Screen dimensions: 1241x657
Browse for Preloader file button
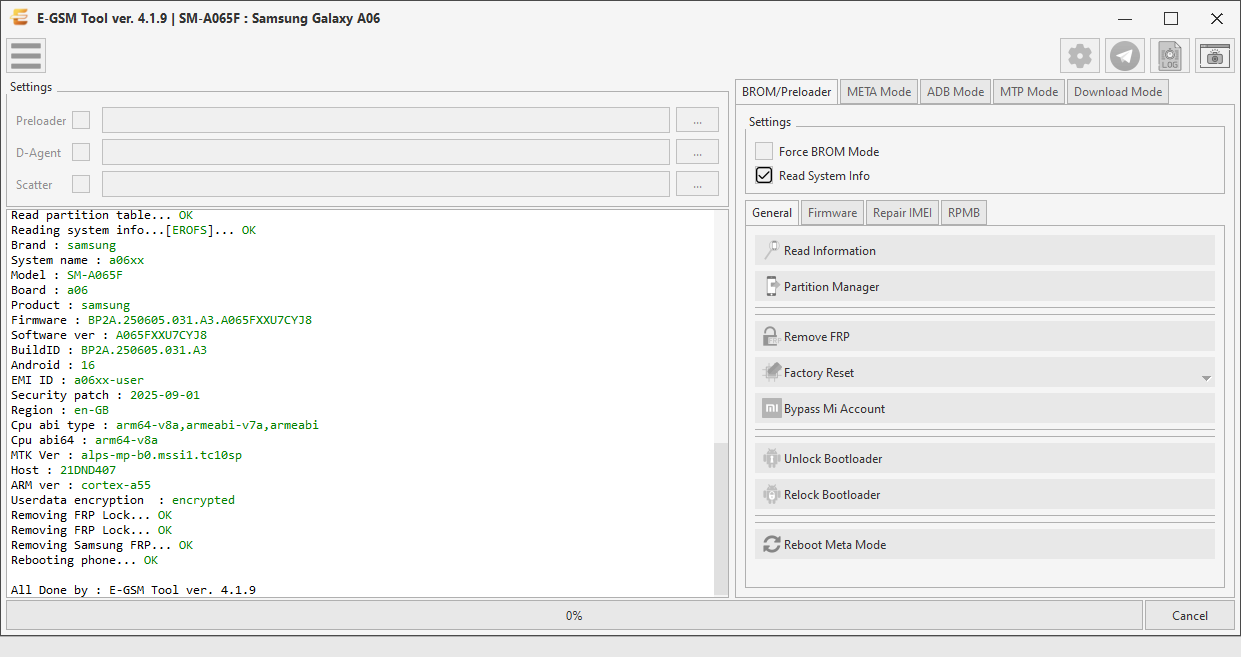pyautogui.click(x=697, y=120)
